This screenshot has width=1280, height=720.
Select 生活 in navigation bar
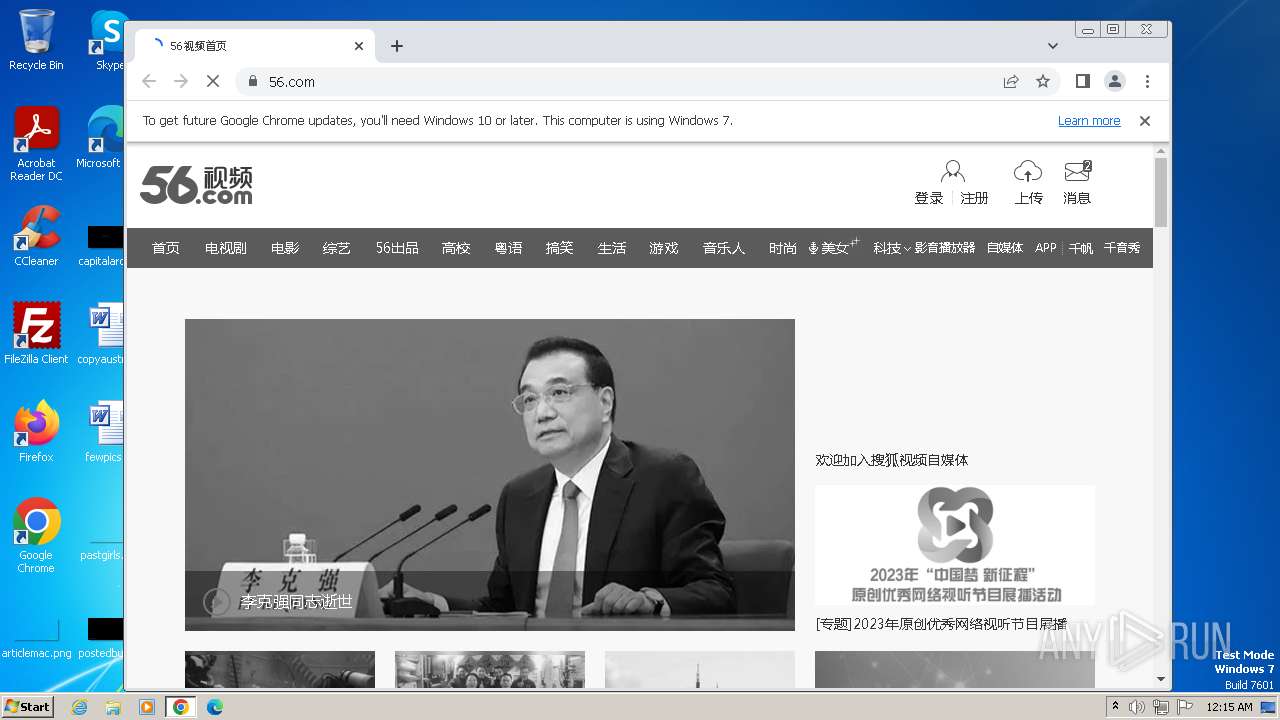click(612, 248)
